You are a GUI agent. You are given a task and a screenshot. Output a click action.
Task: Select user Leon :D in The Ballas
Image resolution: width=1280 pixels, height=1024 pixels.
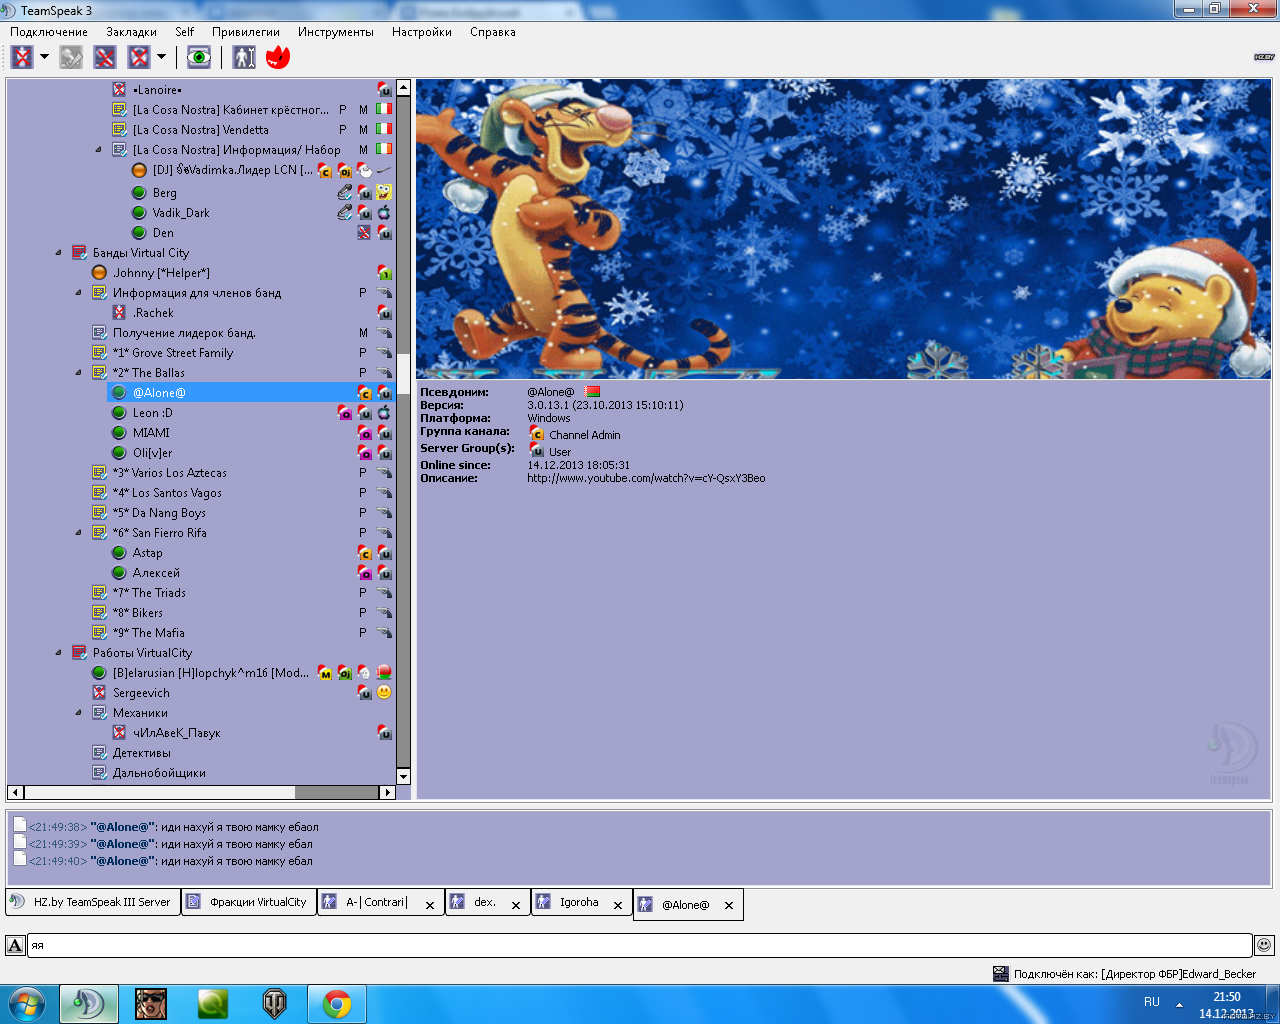click(x=152, y=413)
